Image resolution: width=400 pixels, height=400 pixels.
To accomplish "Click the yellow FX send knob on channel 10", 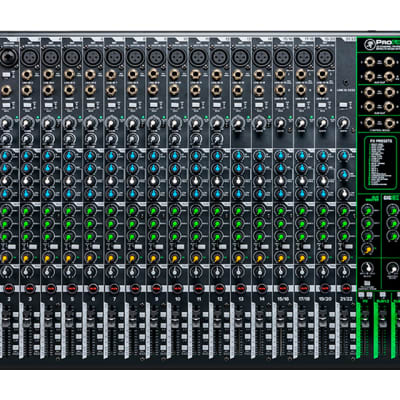I will point(174,258).
